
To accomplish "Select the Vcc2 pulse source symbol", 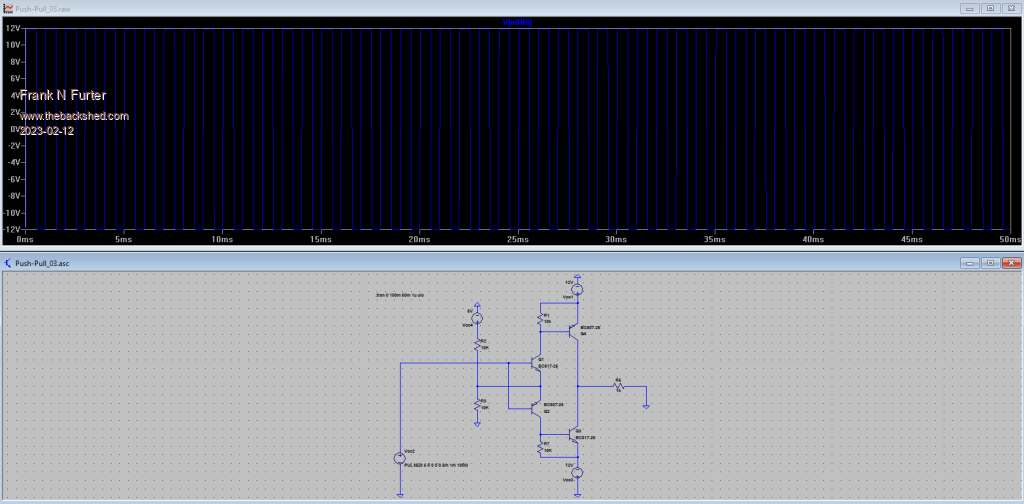I will (x=399, y=458).
